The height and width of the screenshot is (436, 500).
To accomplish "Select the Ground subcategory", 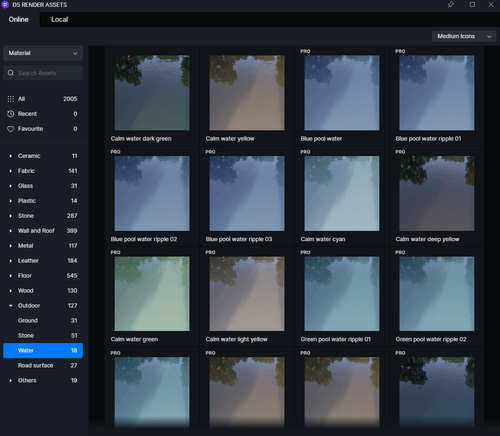I will click(x=43, y=320).
